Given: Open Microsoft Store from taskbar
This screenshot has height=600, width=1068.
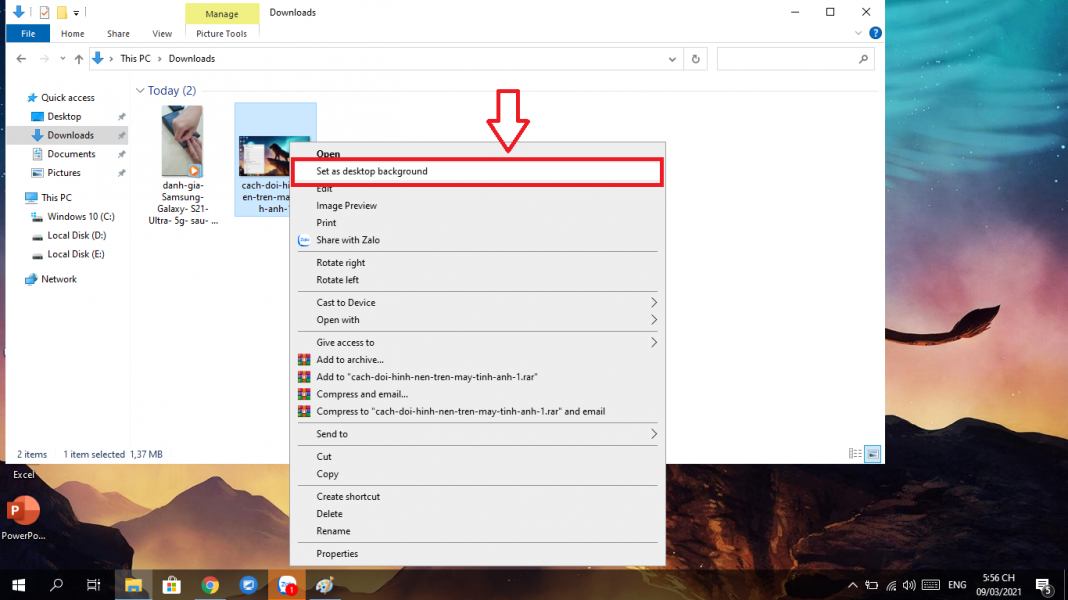Looking at the screenshot, I should pos(171,585).
